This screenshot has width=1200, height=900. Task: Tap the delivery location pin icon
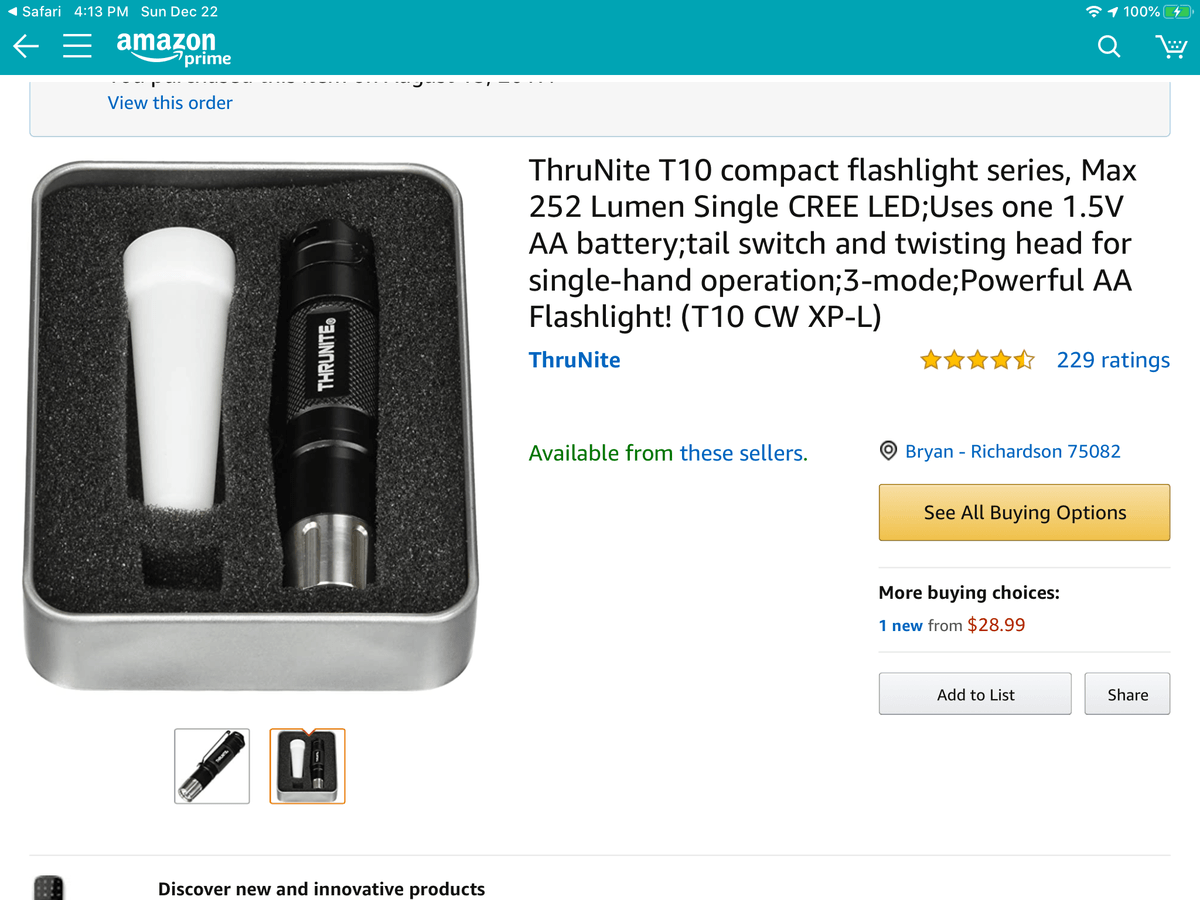click(888, 452)
